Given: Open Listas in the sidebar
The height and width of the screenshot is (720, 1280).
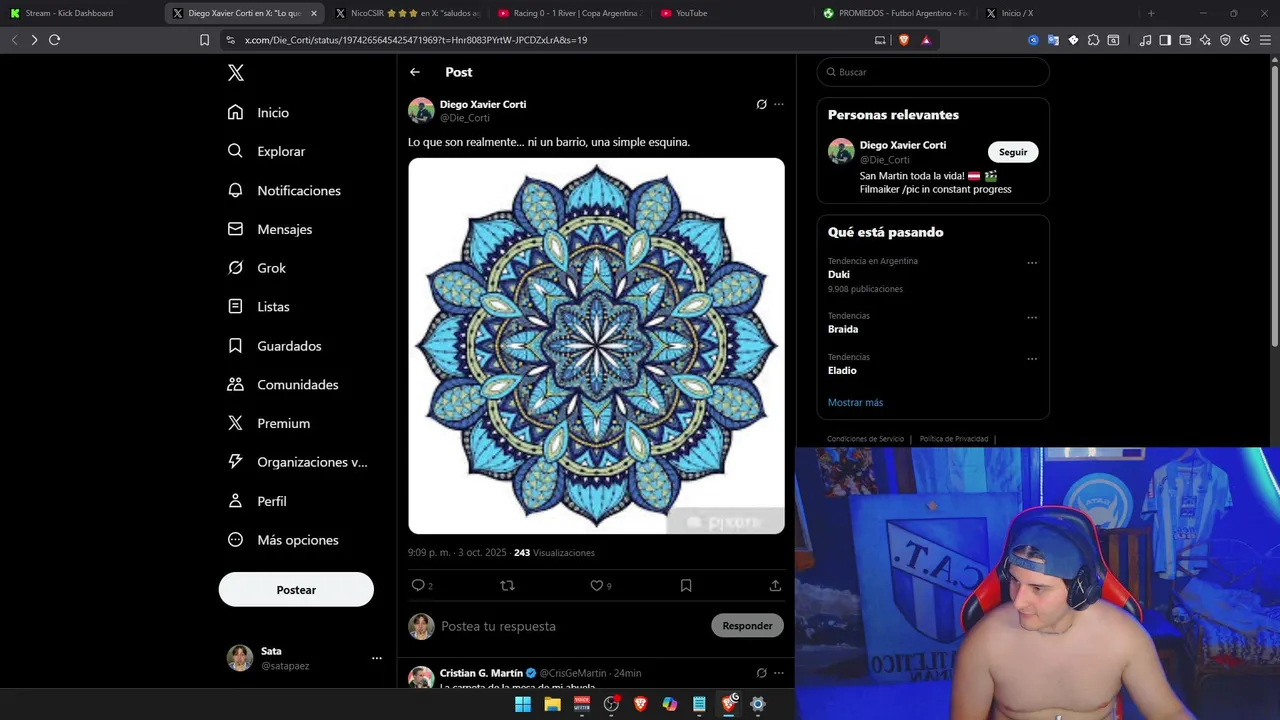Looking at the screenshot, I should click(x=258, y=307).
